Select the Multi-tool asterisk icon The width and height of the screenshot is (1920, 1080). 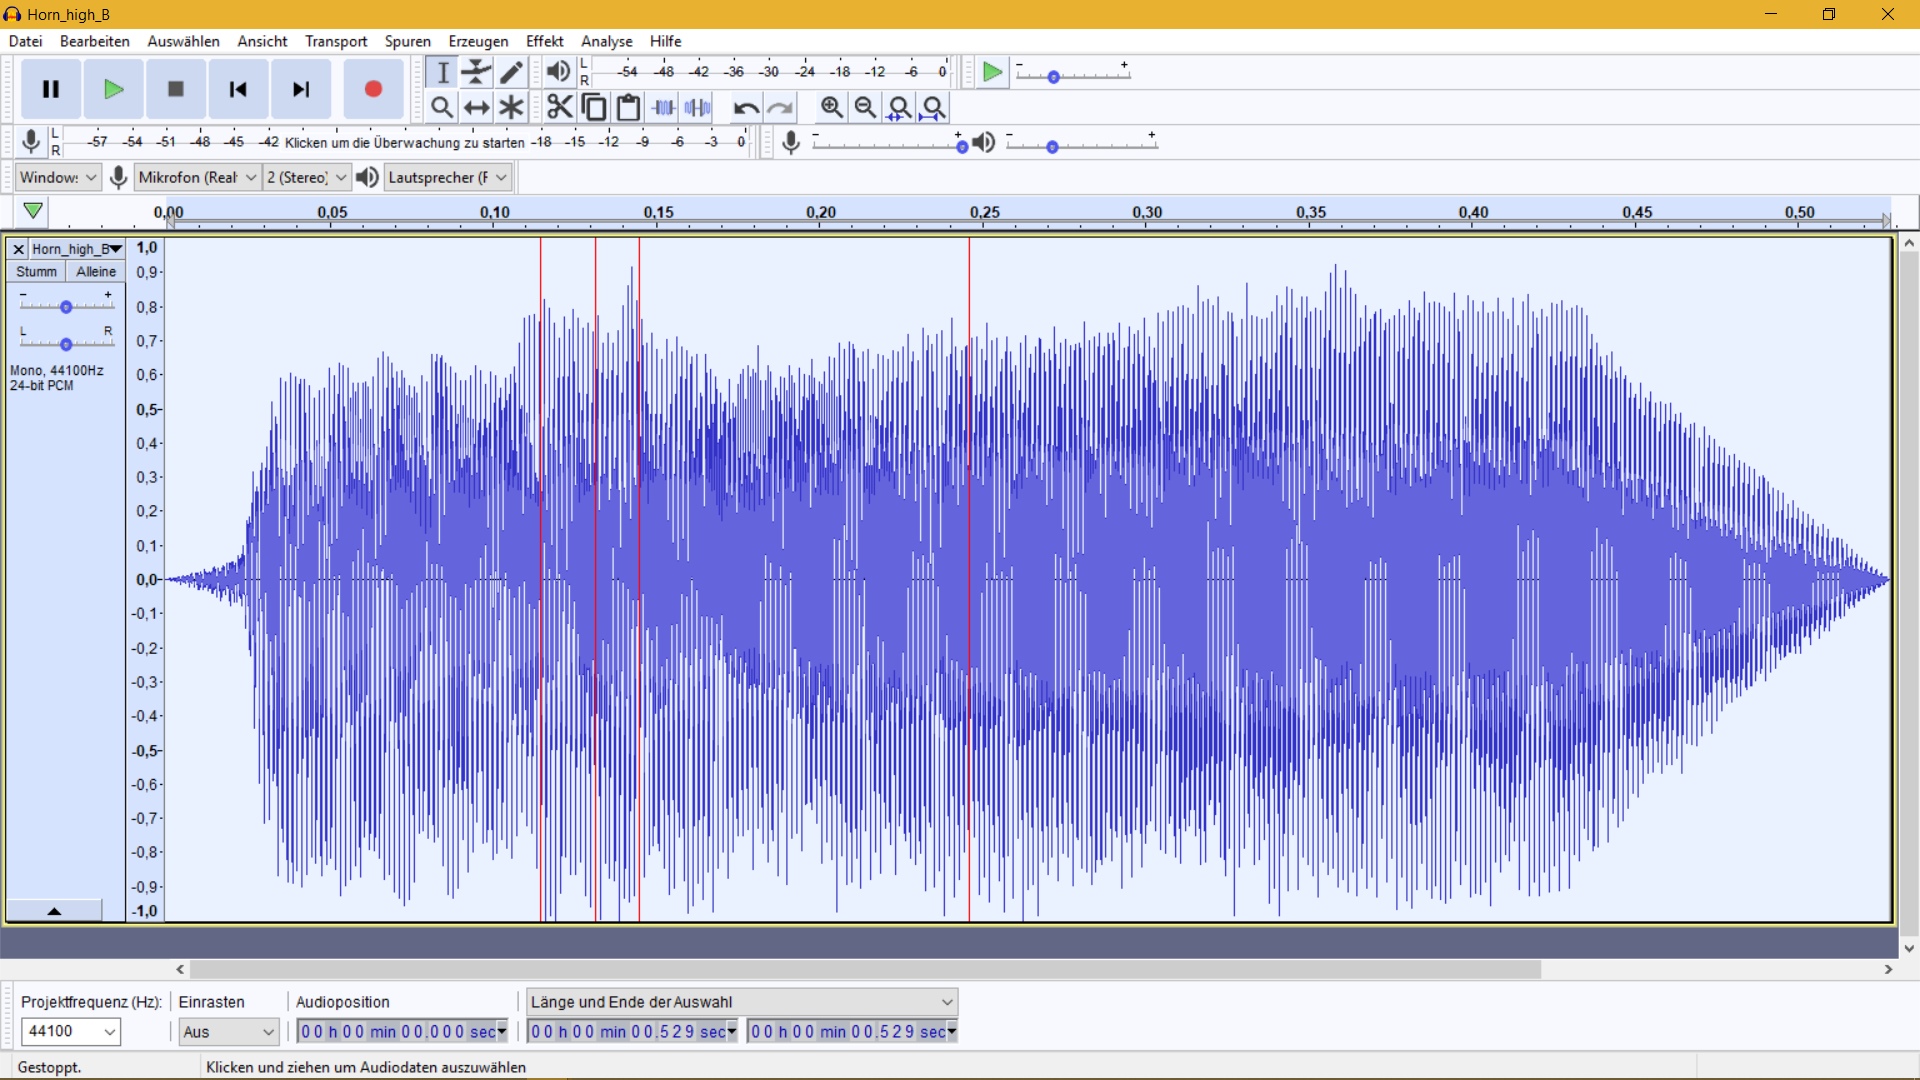[511, 107]
